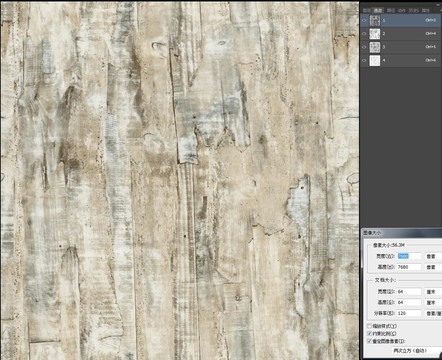Hide channel 4 using its eye icon
This screenshot has width=442, height=360.
[364, 60]
